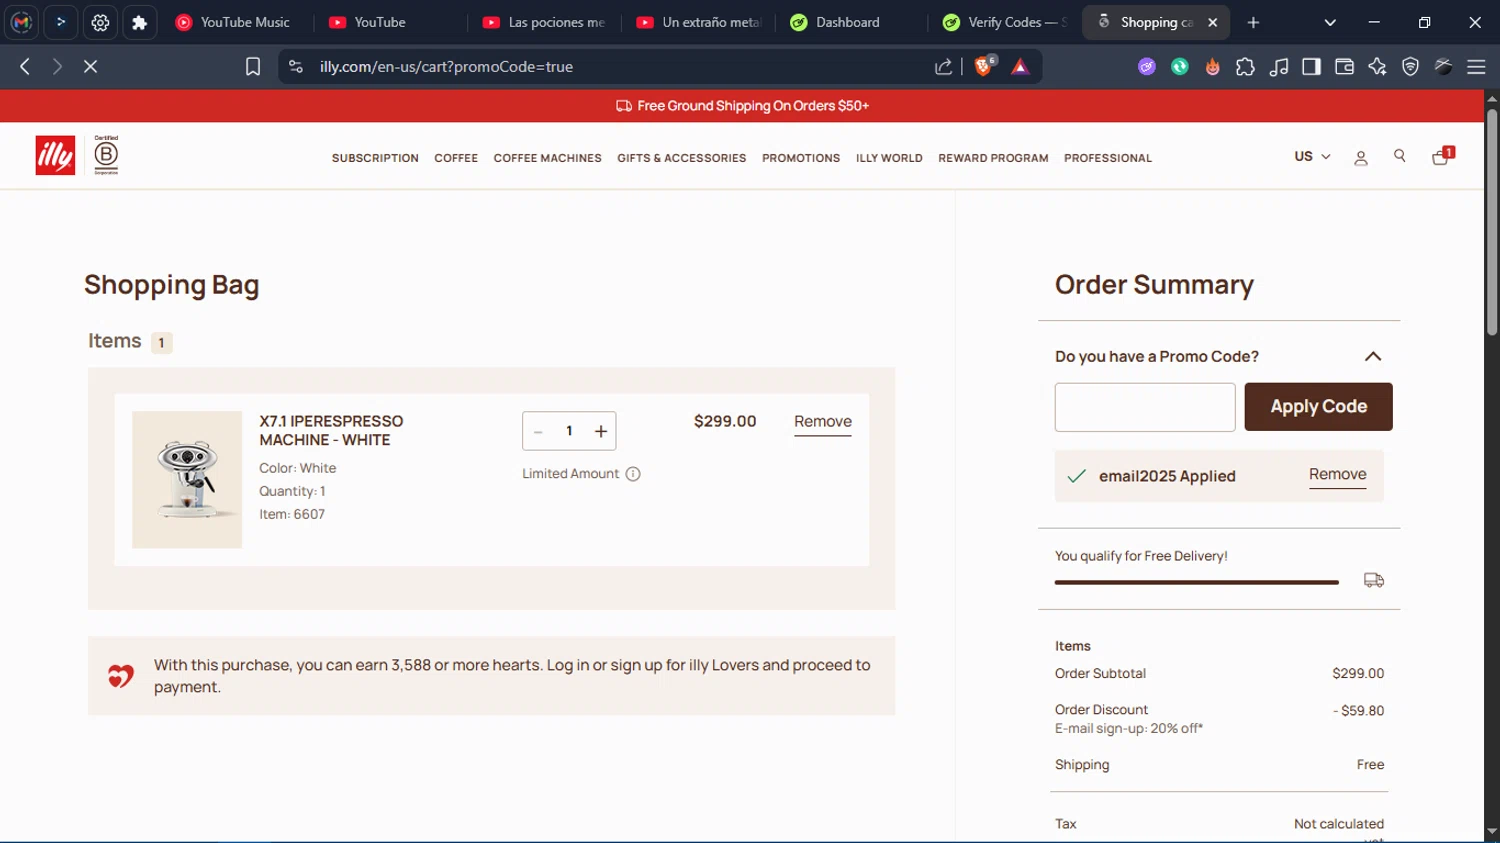This screenshot has height=843, width=1500.
Task: Open the Reward Program menu
Action: coord(993,158)
